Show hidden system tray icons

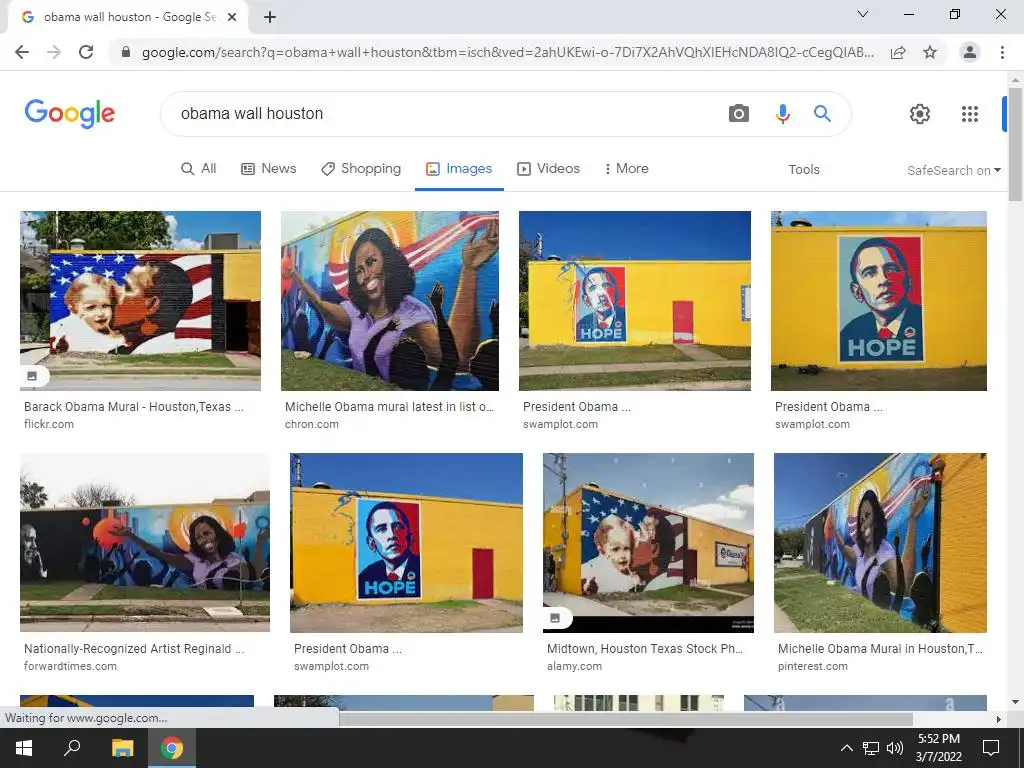coord(846,748)
